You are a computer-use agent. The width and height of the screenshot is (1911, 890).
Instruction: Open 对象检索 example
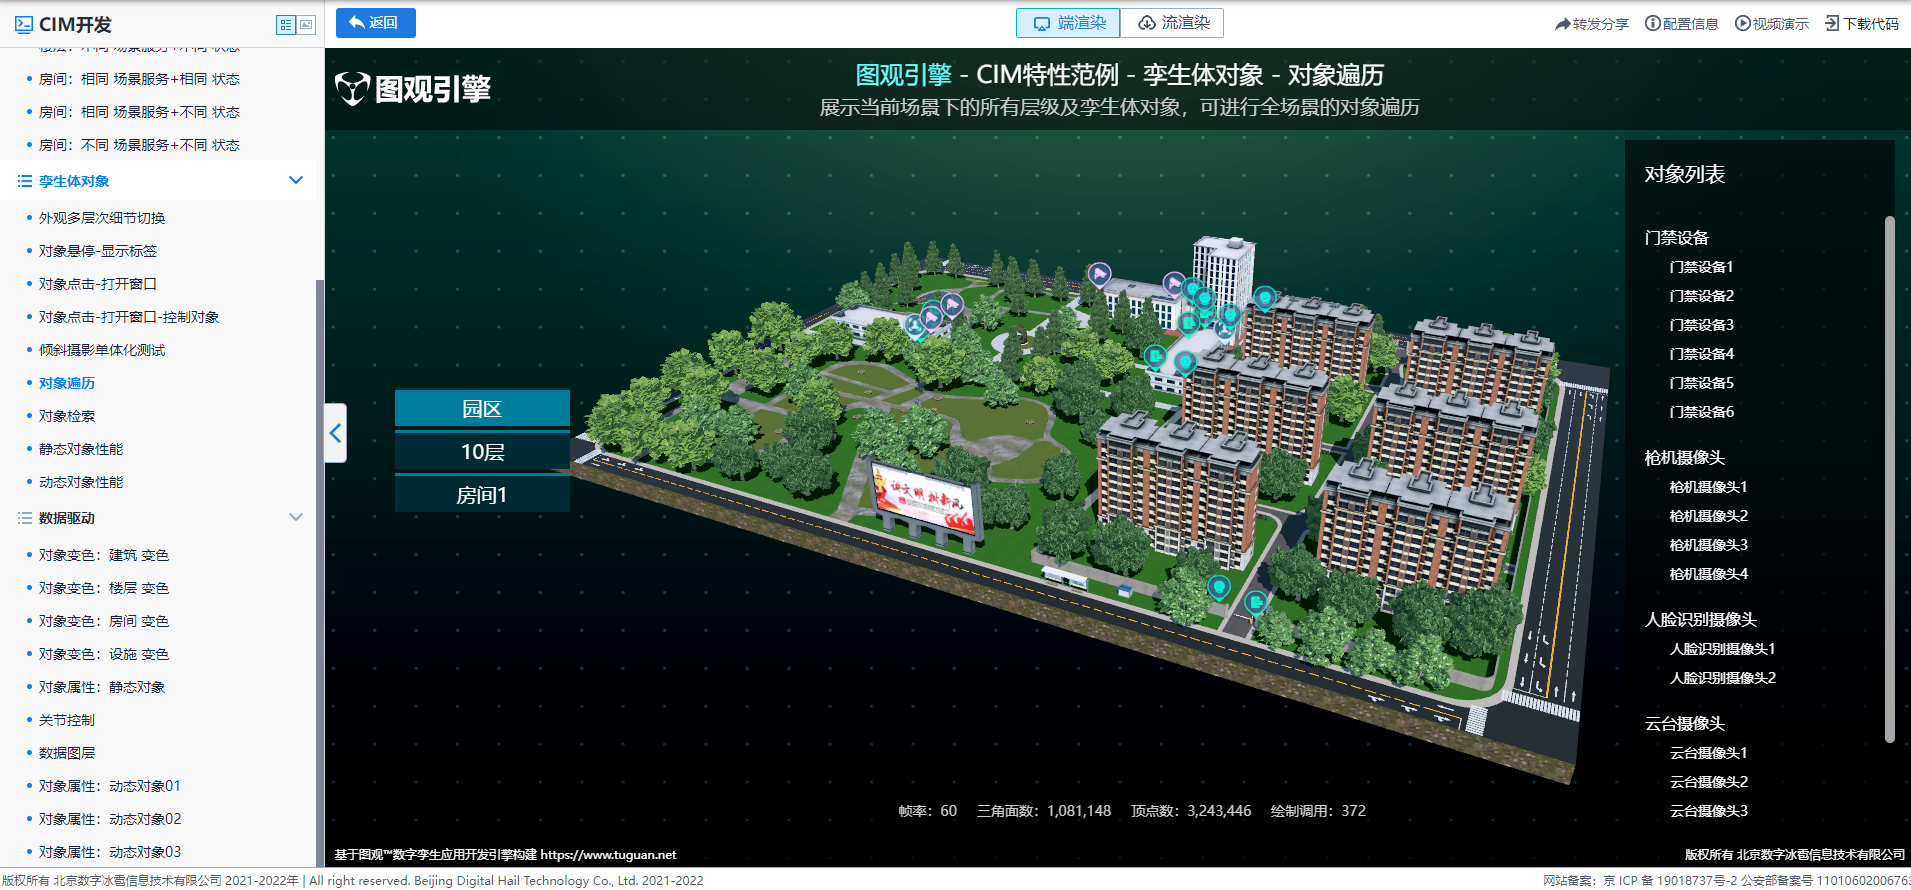click(67, 416)
